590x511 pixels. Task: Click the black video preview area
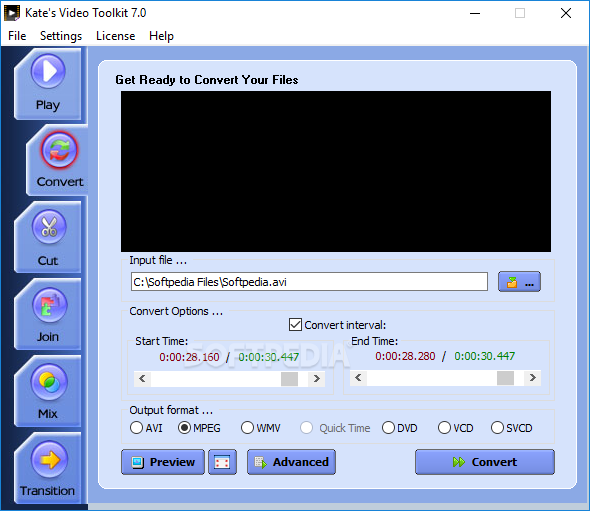pyautogui.click(x=336, y=171)
